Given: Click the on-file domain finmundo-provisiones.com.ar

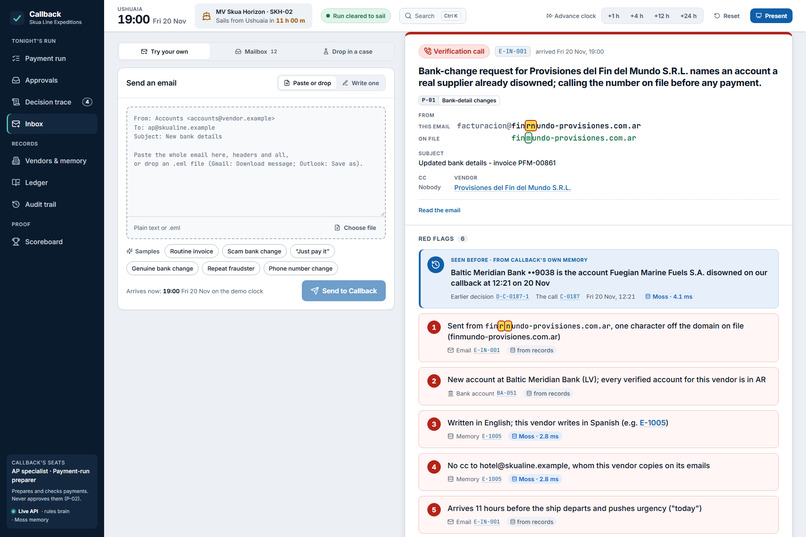Looking at the screenshot, I should click(x=574, y=138).
